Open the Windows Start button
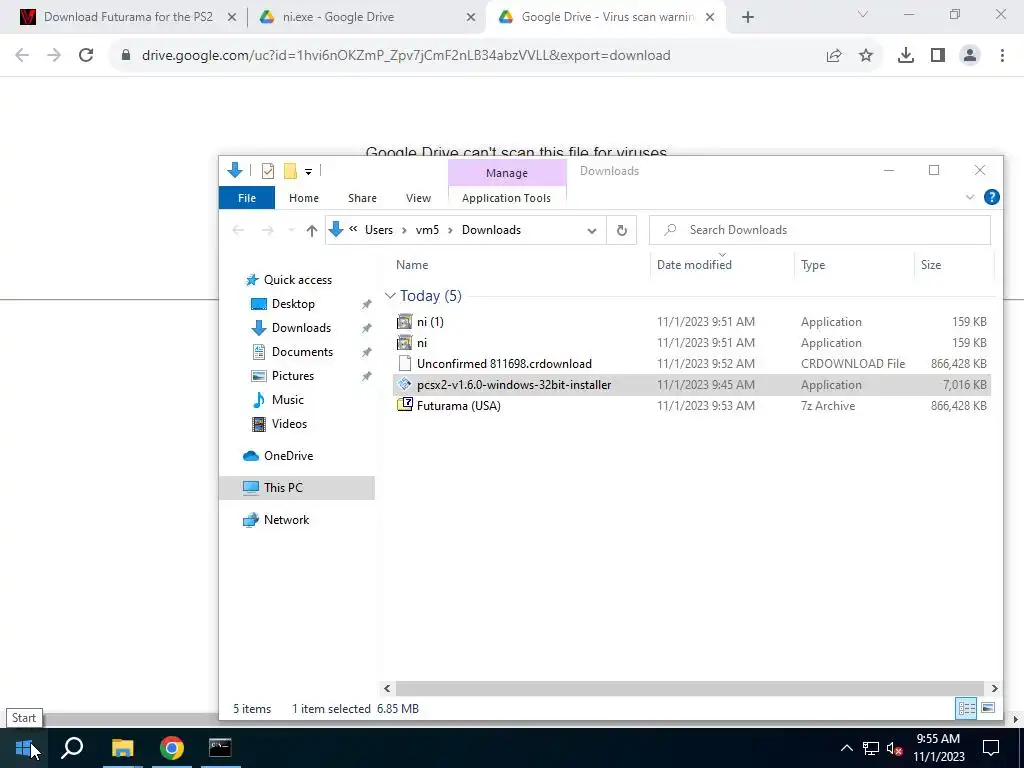This screenshot has width=1024, height=768. pos(24,748)
